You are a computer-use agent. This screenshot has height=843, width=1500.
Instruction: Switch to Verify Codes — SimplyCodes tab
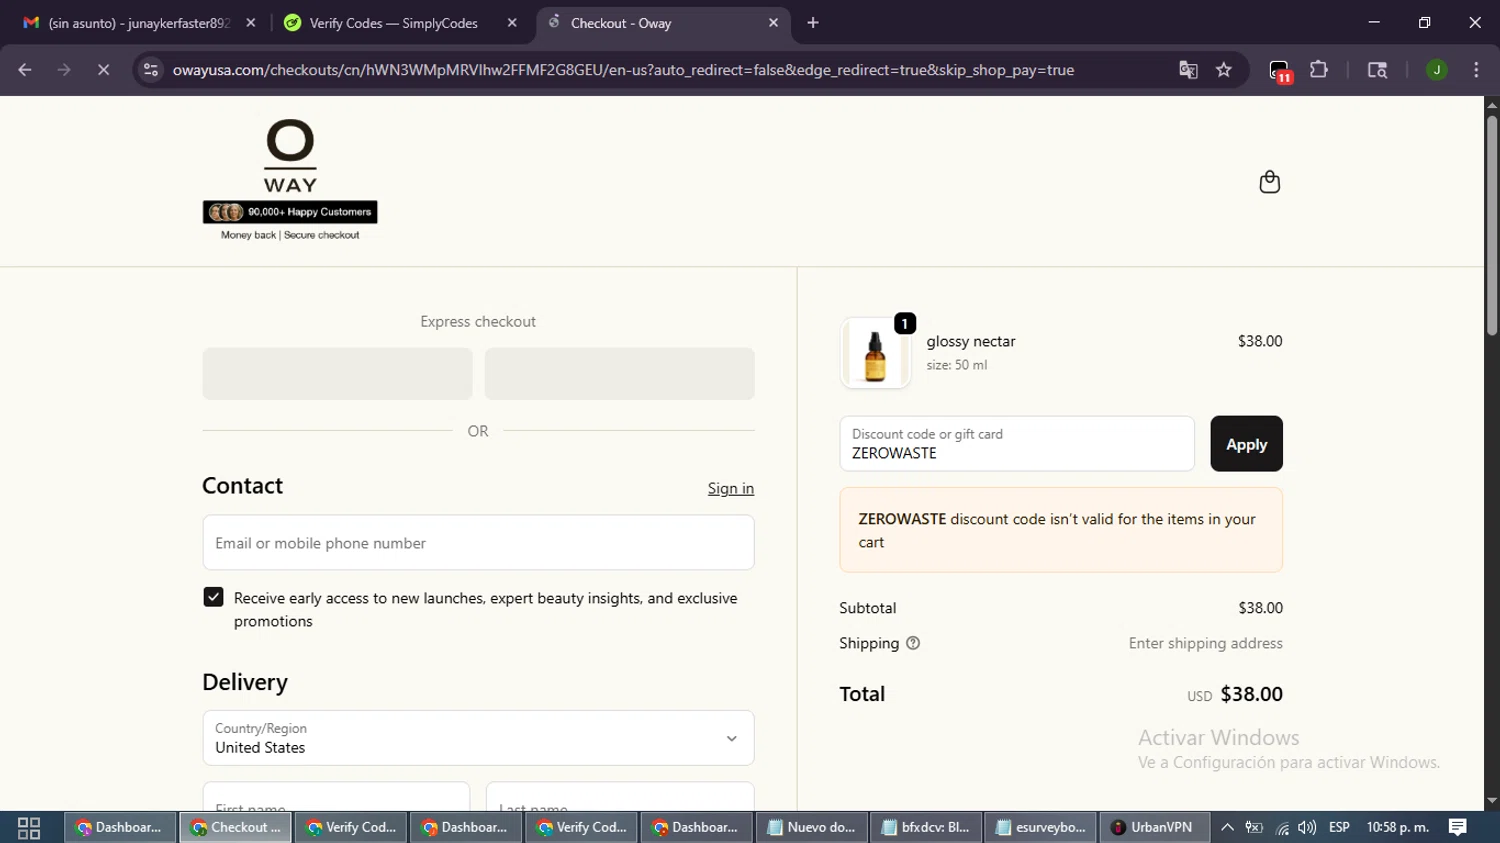(395, 23)
